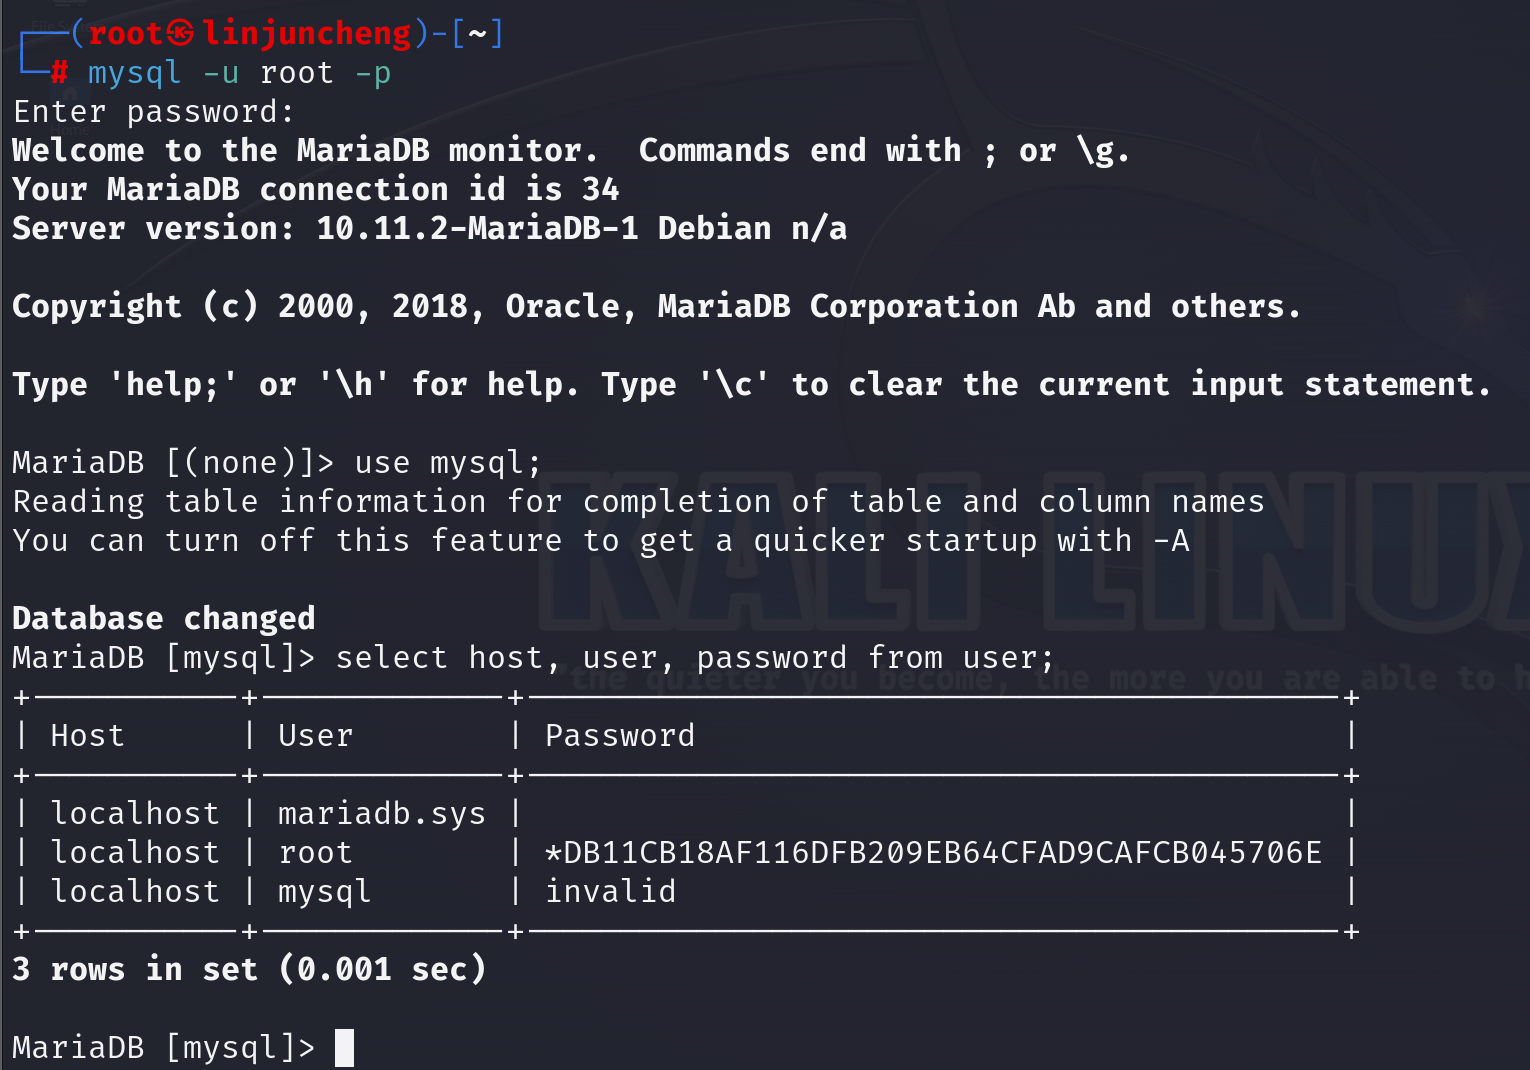1530x1070 pixels.
Task: Click the root password hash value
Action: point(933,853)
